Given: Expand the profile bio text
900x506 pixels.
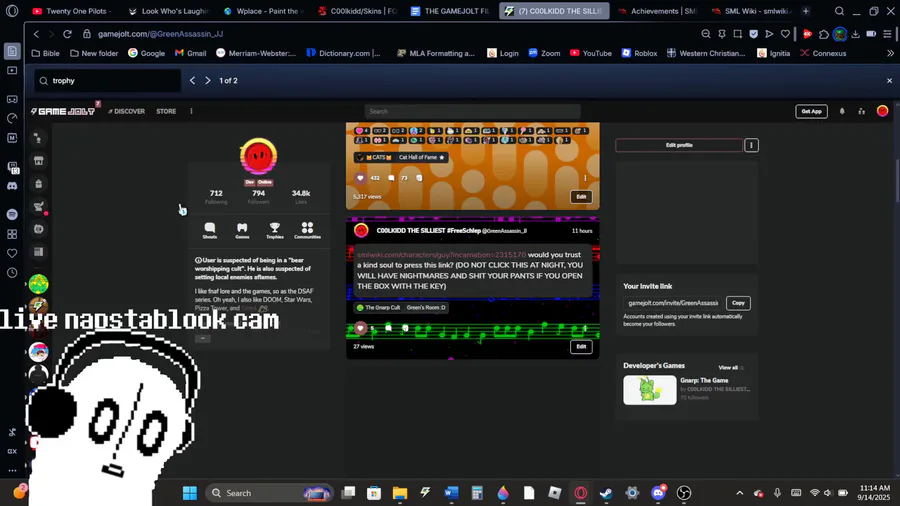Looking at the screenshot, I should (203, 338).
